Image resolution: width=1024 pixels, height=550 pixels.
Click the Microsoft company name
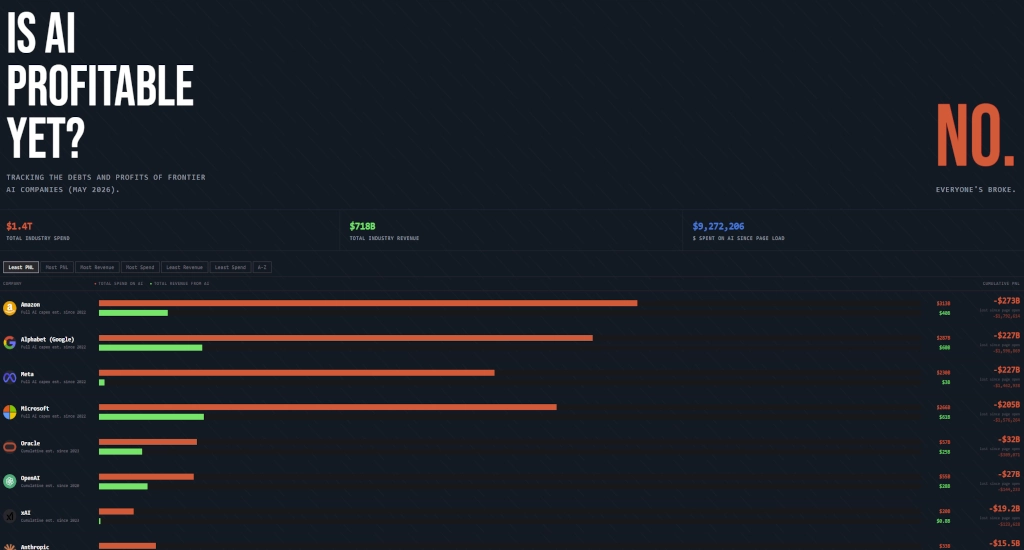35,408
